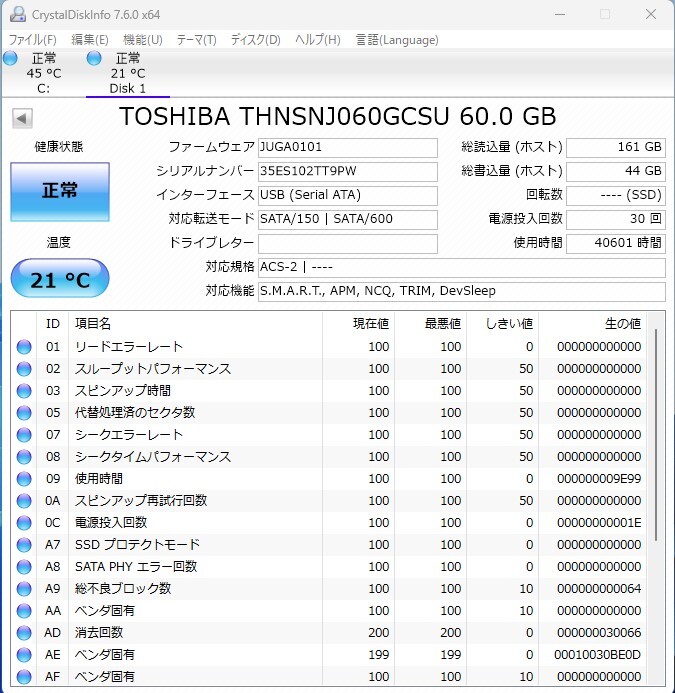
Task: Click the 生の値 column header
Action: (592, 324)
